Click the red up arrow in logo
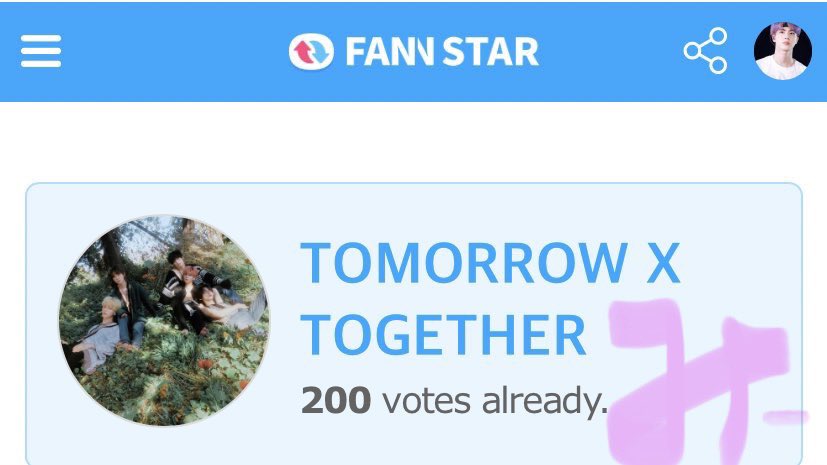This screenshot has height=465, width=827. pyautogui.click(x=304, y=52)
